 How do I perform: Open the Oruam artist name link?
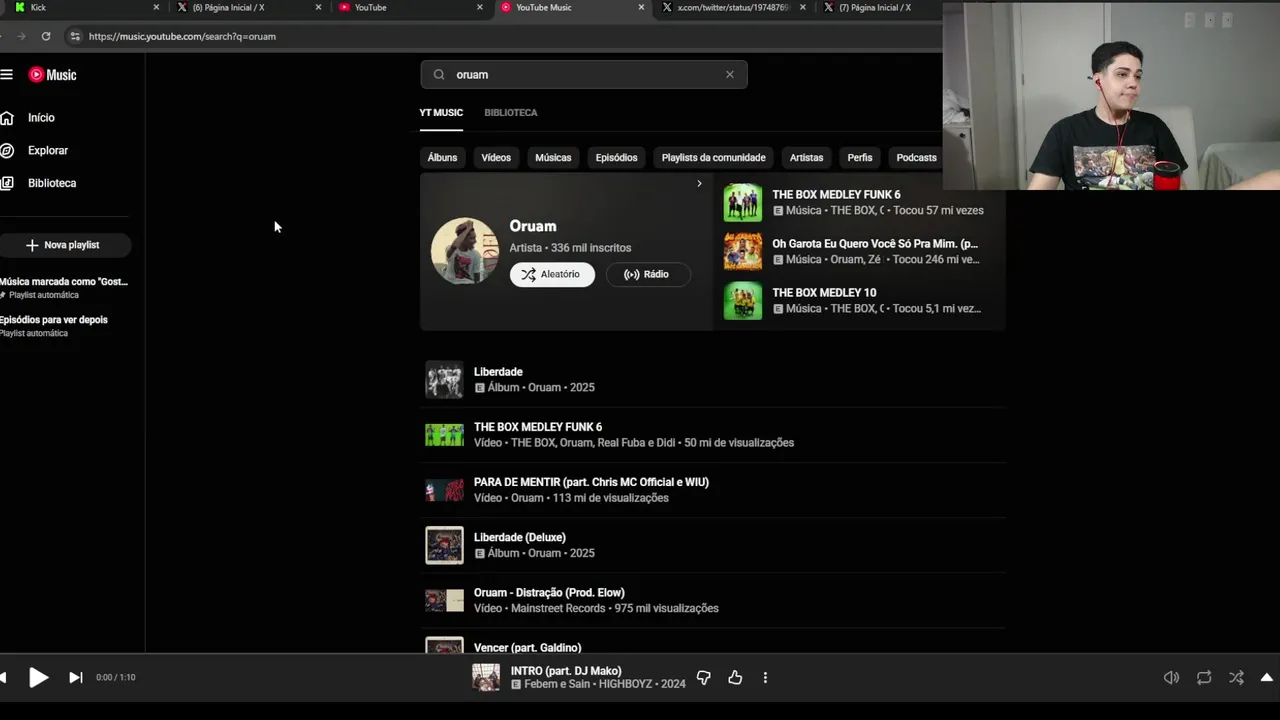point(533,226)
